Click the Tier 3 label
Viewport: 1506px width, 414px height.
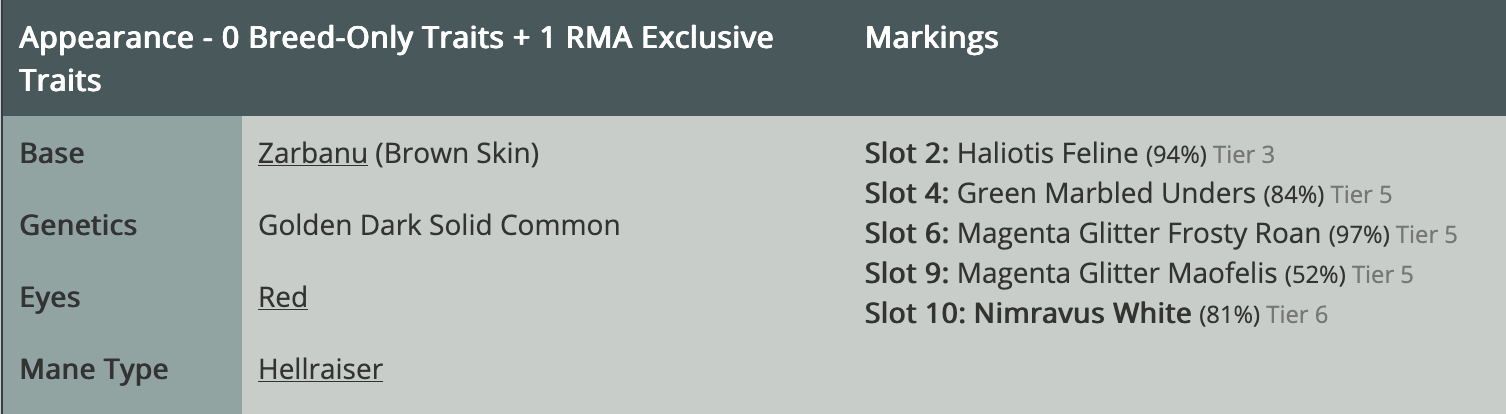(x=1243, y=155)
